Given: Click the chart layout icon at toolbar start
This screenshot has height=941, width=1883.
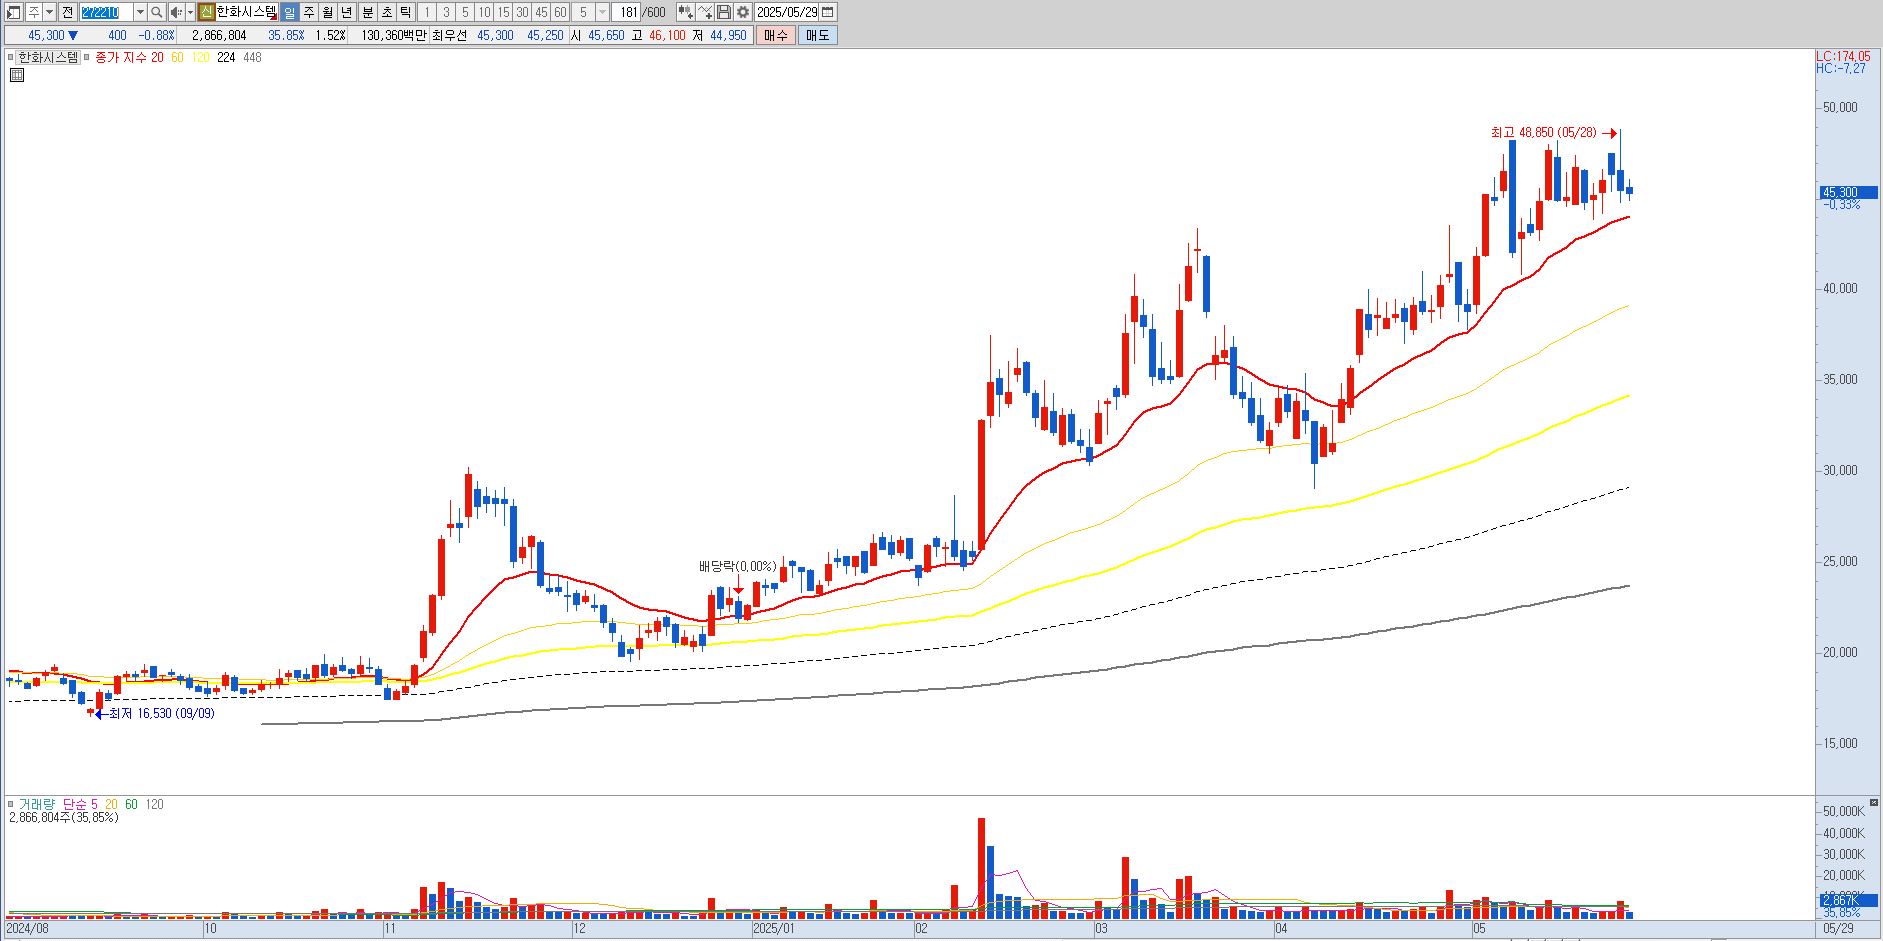Looking at the screenshot, I should click(13, 12).
